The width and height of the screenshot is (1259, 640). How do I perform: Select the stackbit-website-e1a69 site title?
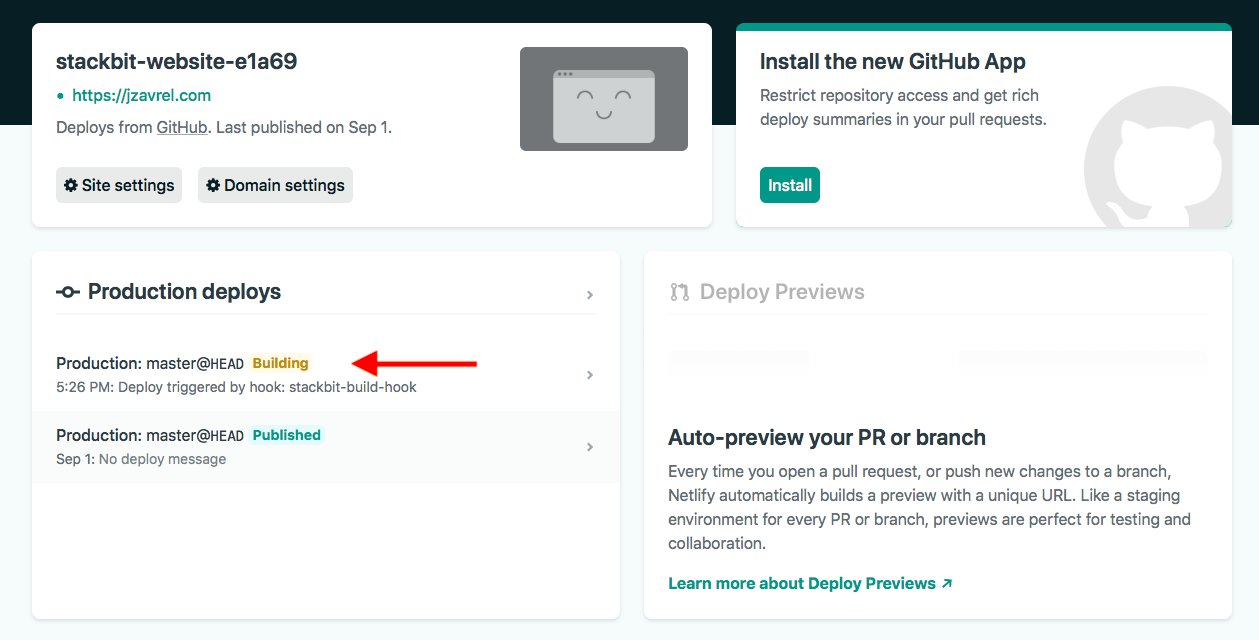176,61
